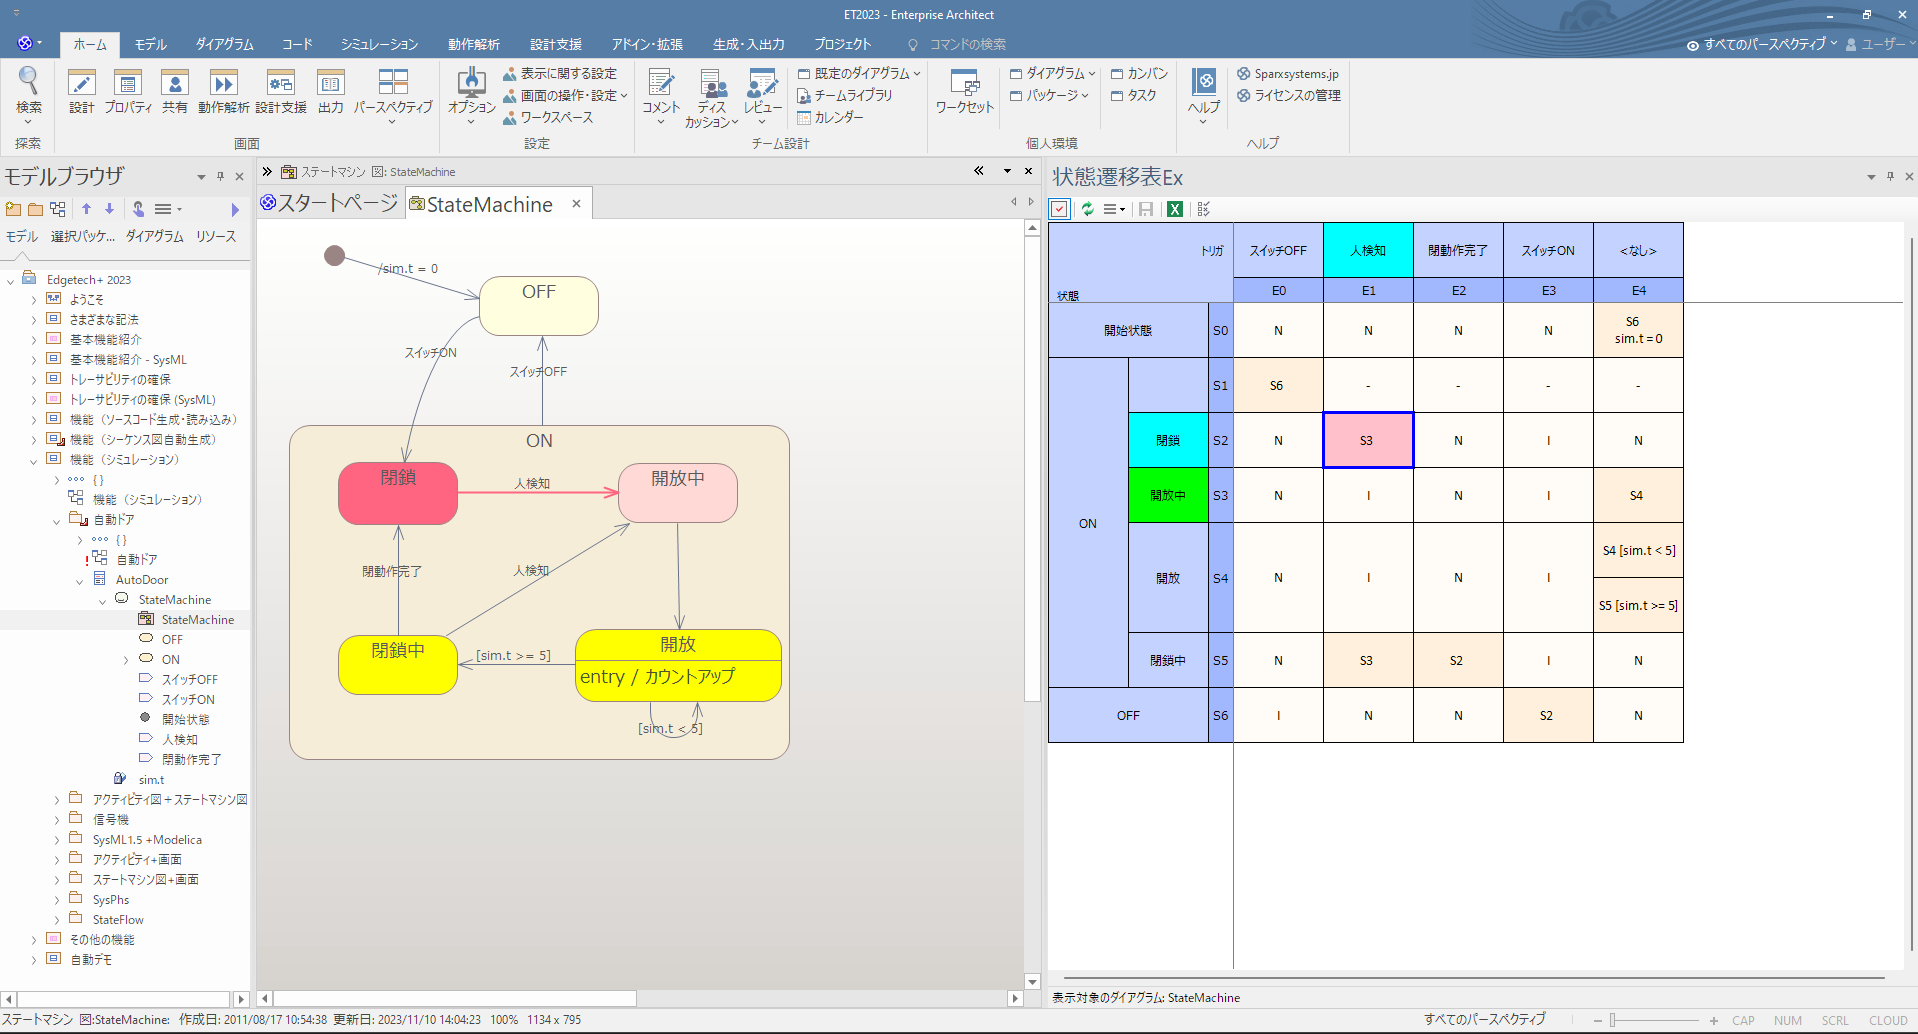The height and width of the screenshot is (1034, 1918).
Task: Select the OFF state in the diagram
Action: (539, 306)
